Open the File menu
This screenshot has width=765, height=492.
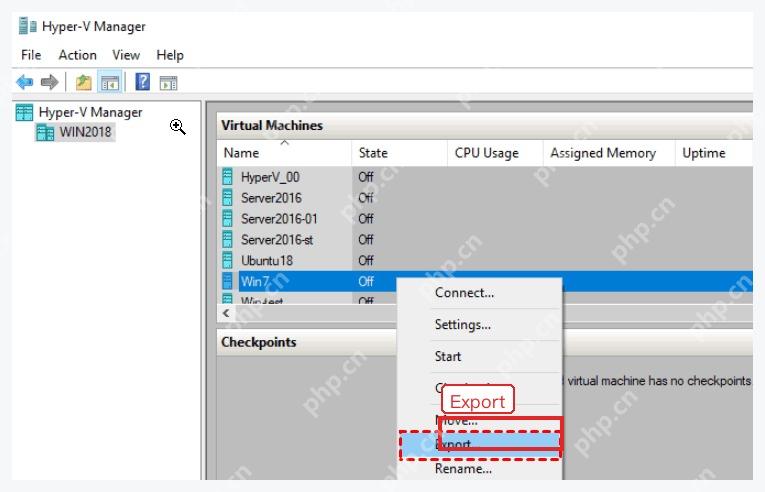31,55
